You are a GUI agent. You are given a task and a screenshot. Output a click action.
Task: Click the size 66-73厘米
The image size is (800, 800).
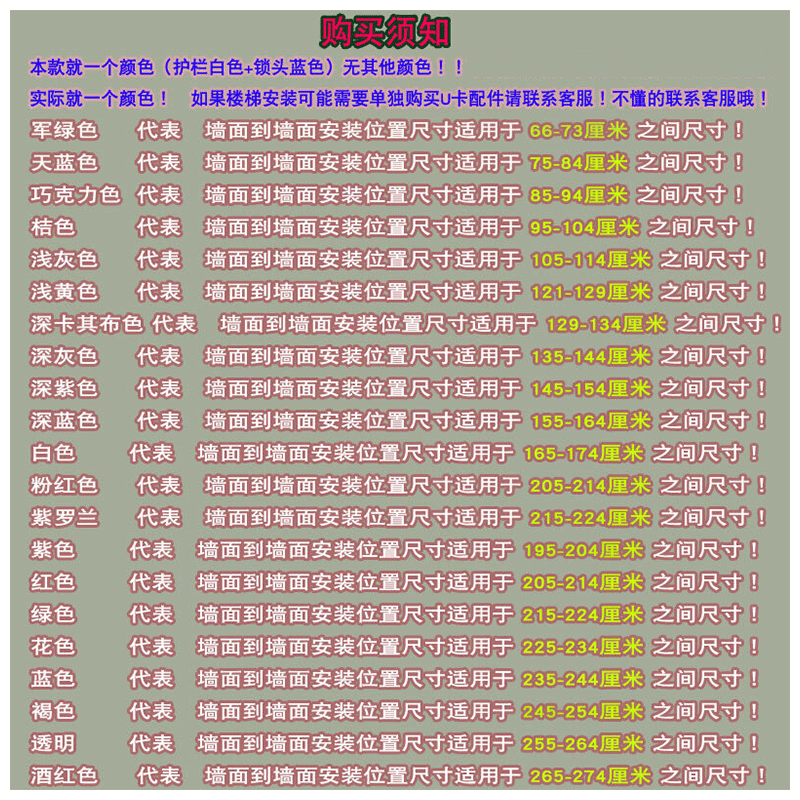(x=578, y=131)
